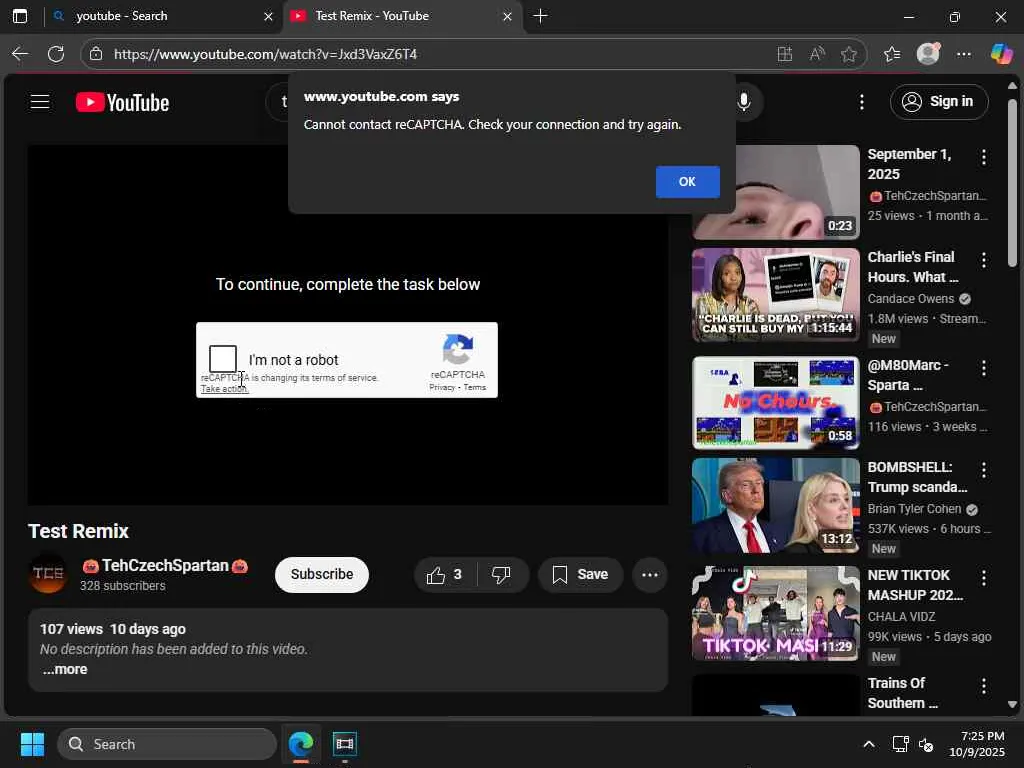Open Edge tab actions menu icon
The image size is (1024, 768).
click(20, 16)
